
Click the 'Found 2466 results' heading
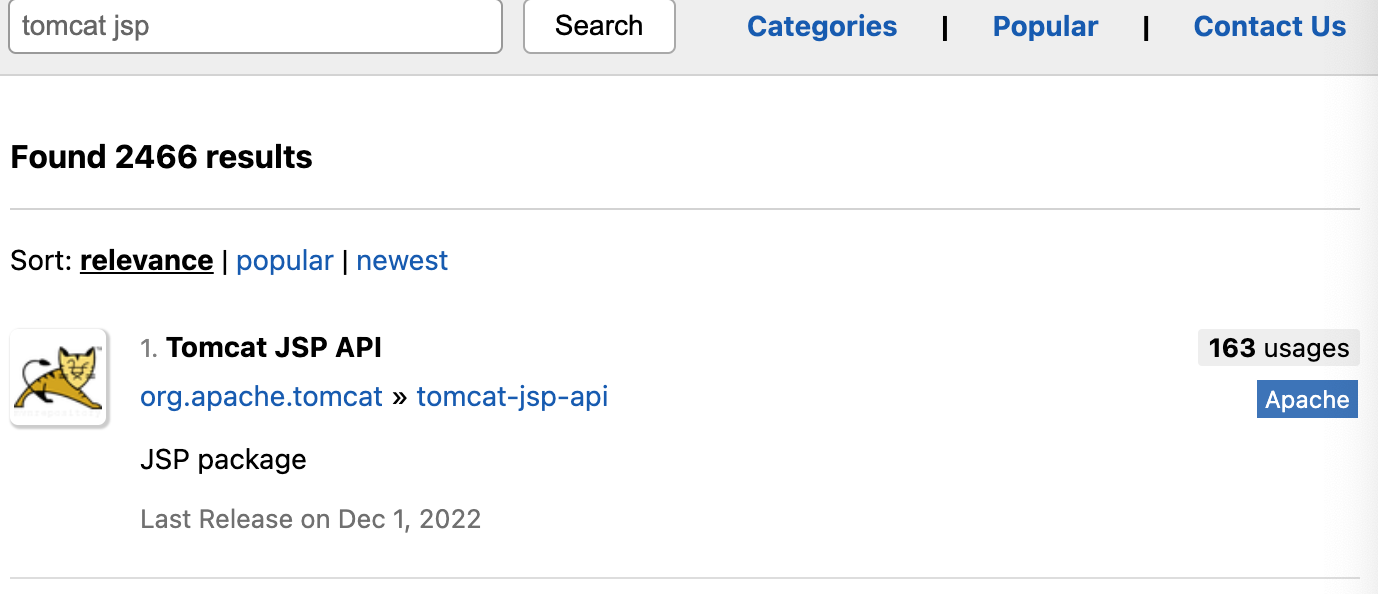(x=161, y=157)
